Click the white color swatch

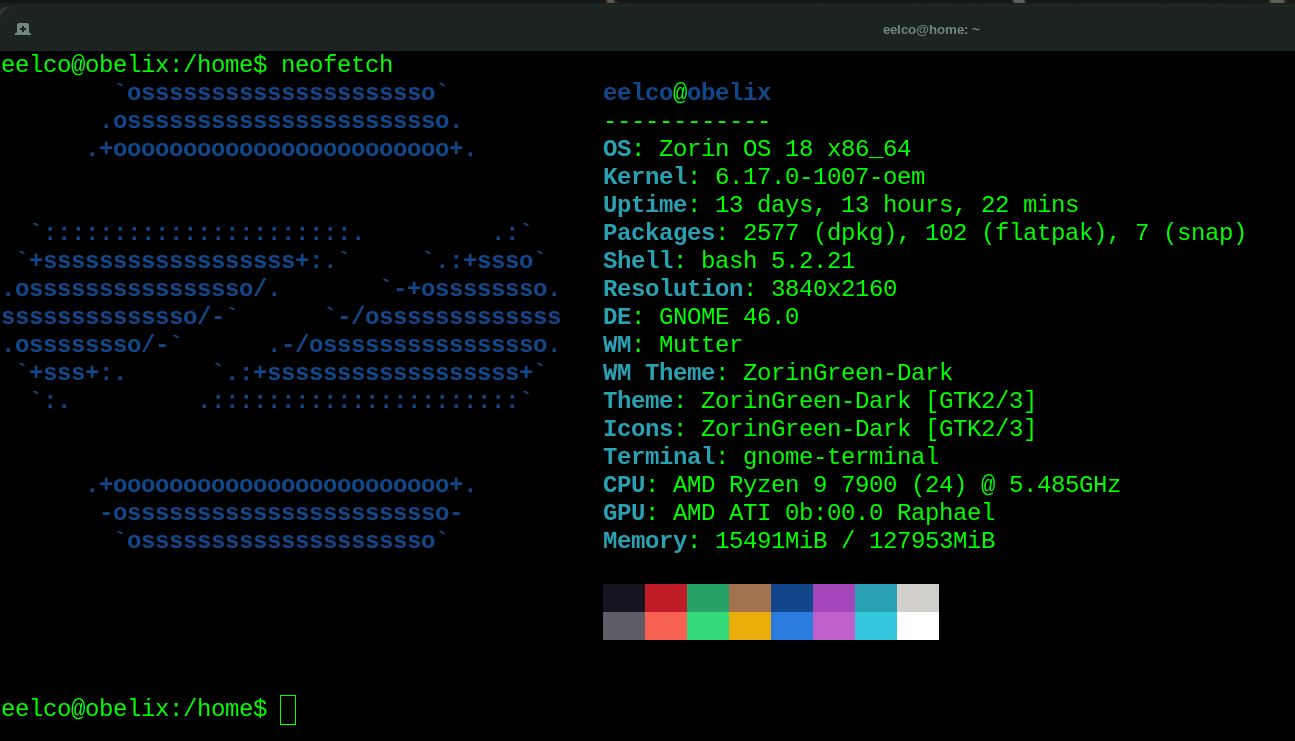(917, 624)
